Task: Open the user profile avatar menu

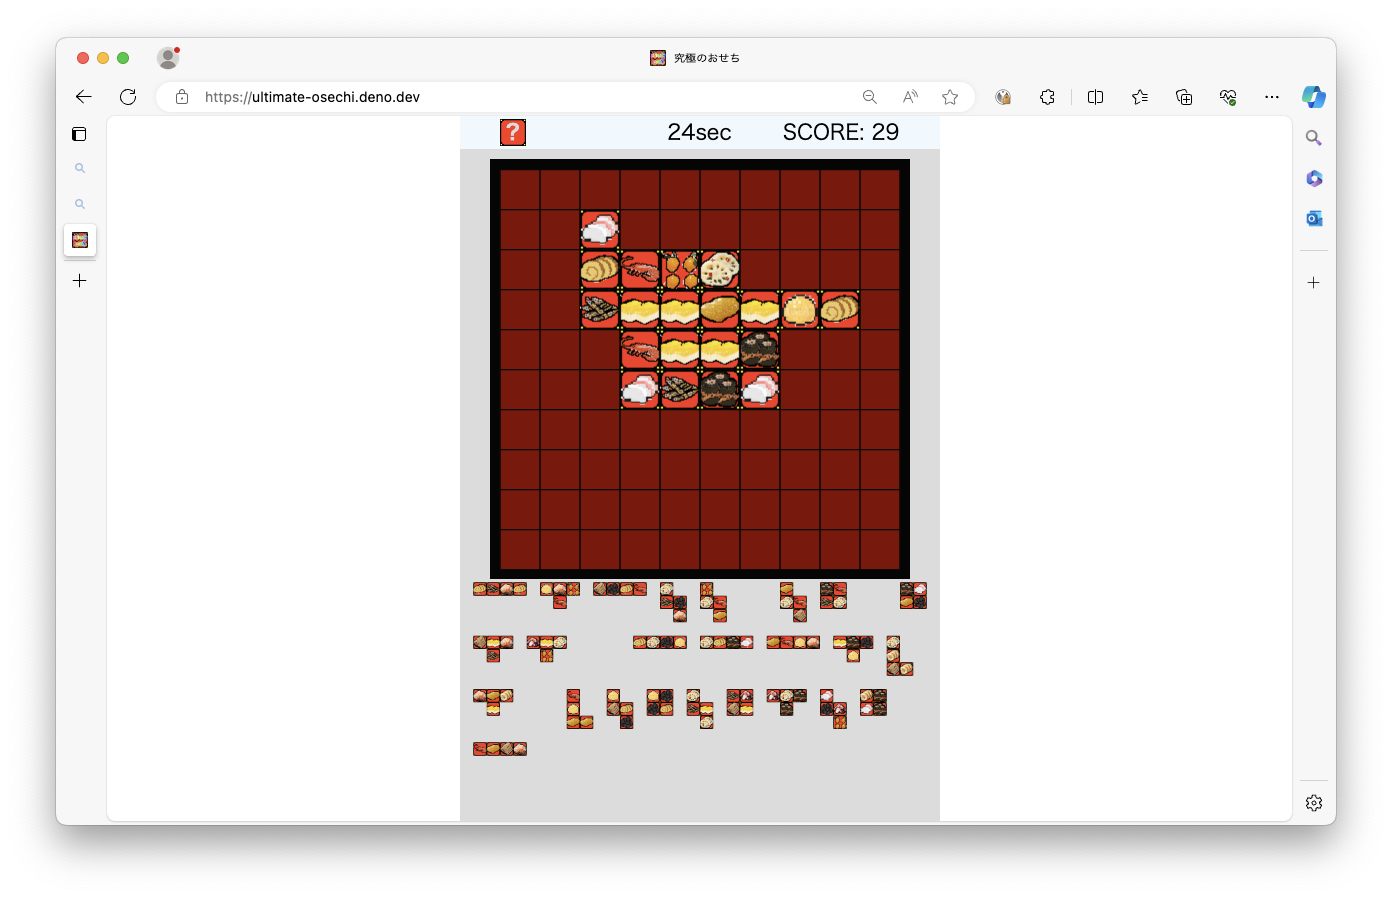Action: click(x=168, y=58)
